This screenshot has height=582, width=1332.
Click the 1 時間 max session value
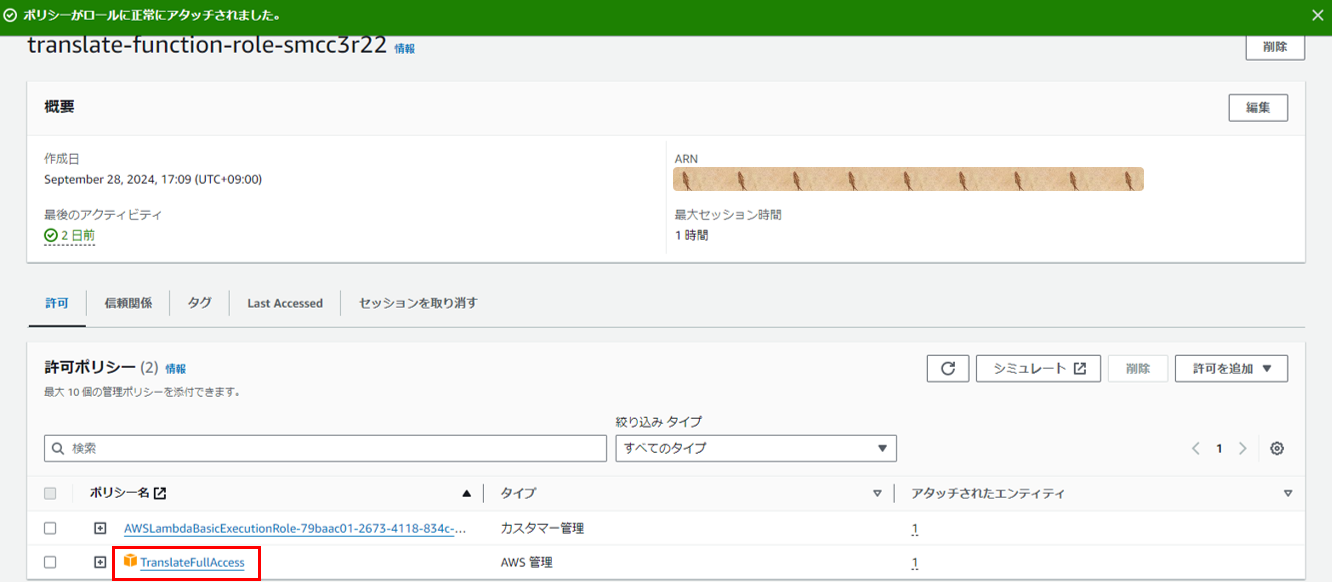[x=692, y=235]
